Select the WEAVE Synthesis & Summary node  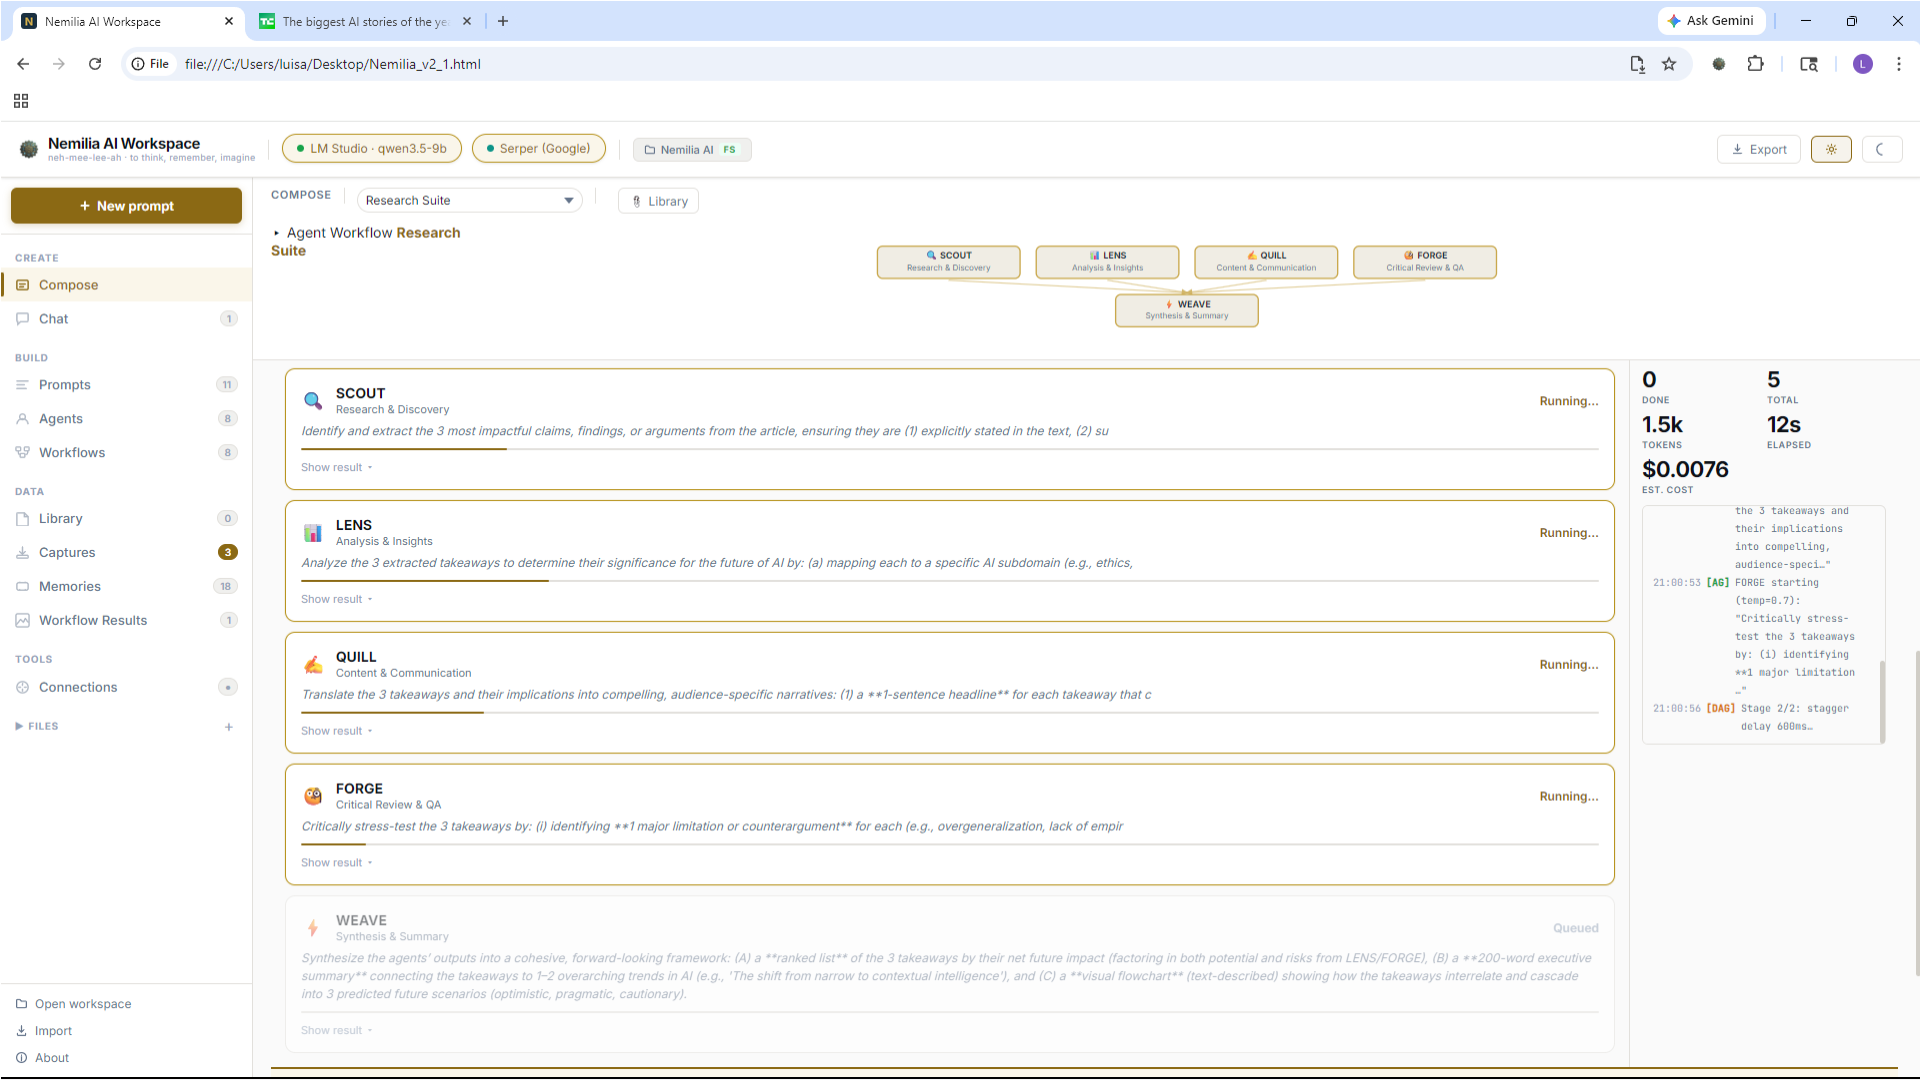tap(1186, 310)
